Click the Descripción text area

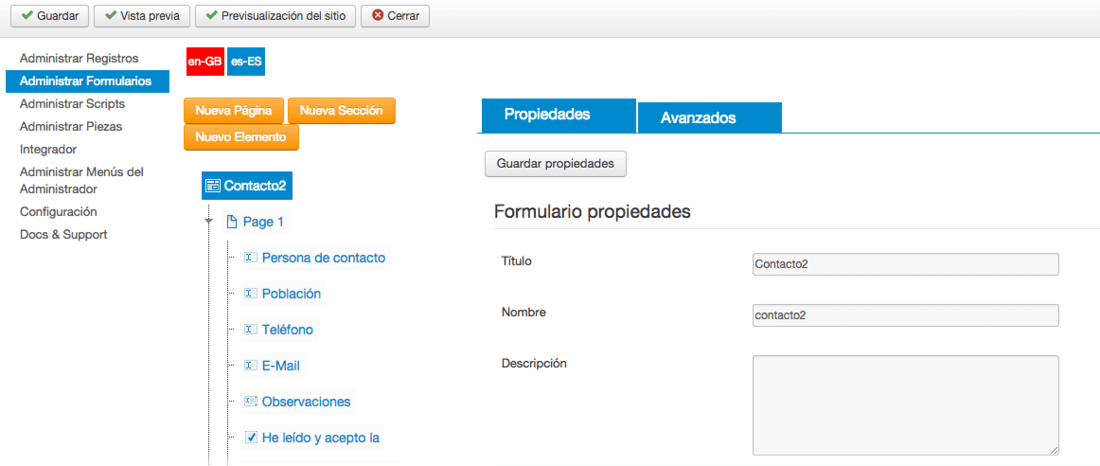[905, 405]
